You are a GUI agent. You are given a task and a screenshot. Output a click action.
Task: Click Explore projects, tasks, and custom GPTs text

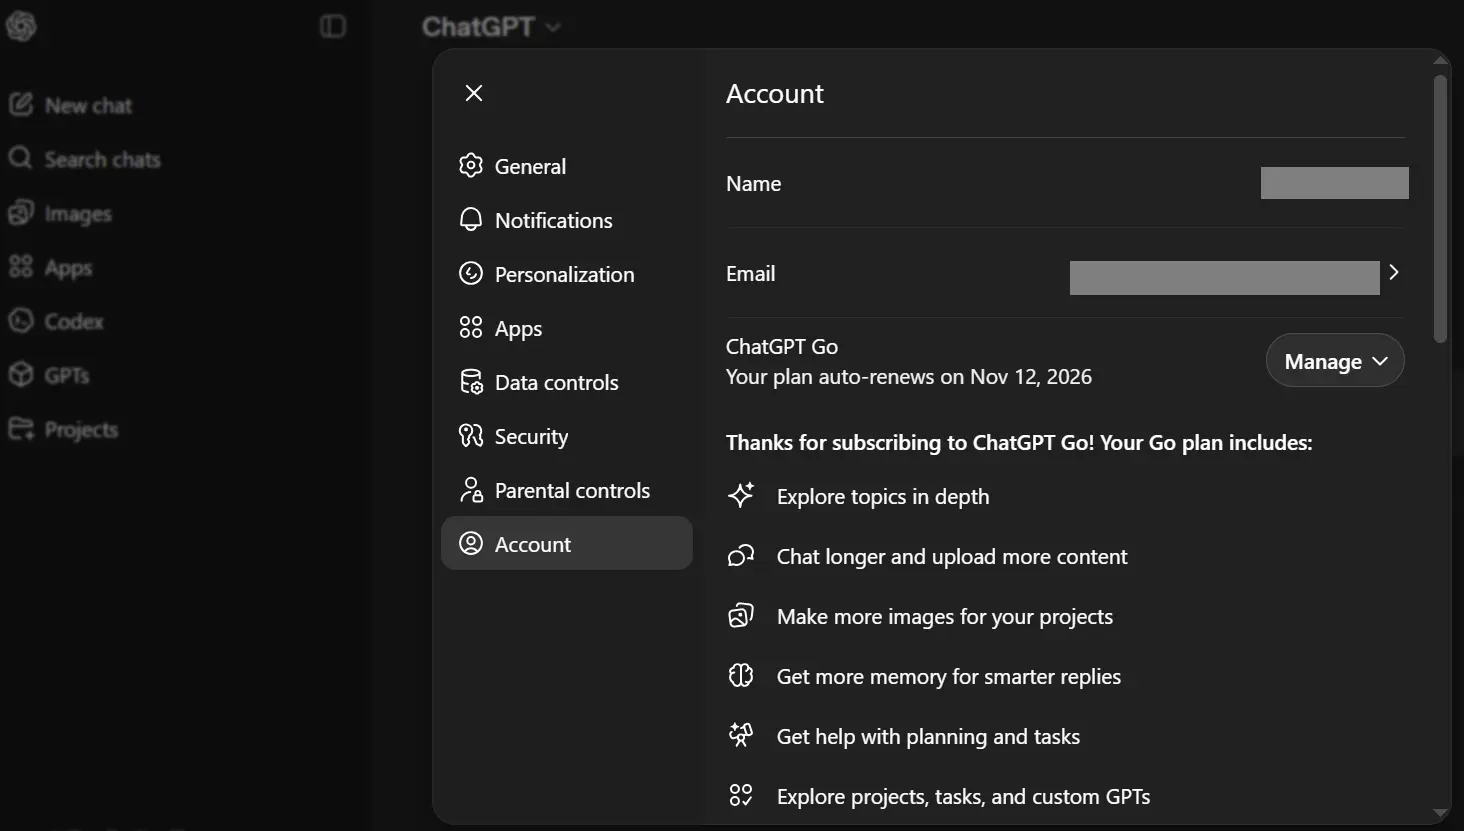964,797
